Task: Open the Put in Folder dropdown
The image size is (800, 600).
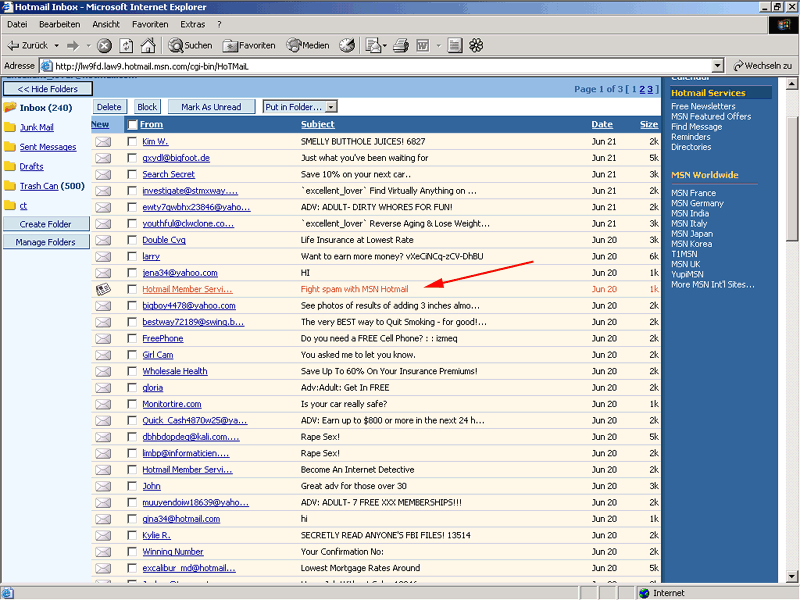Action: point(301,107)
